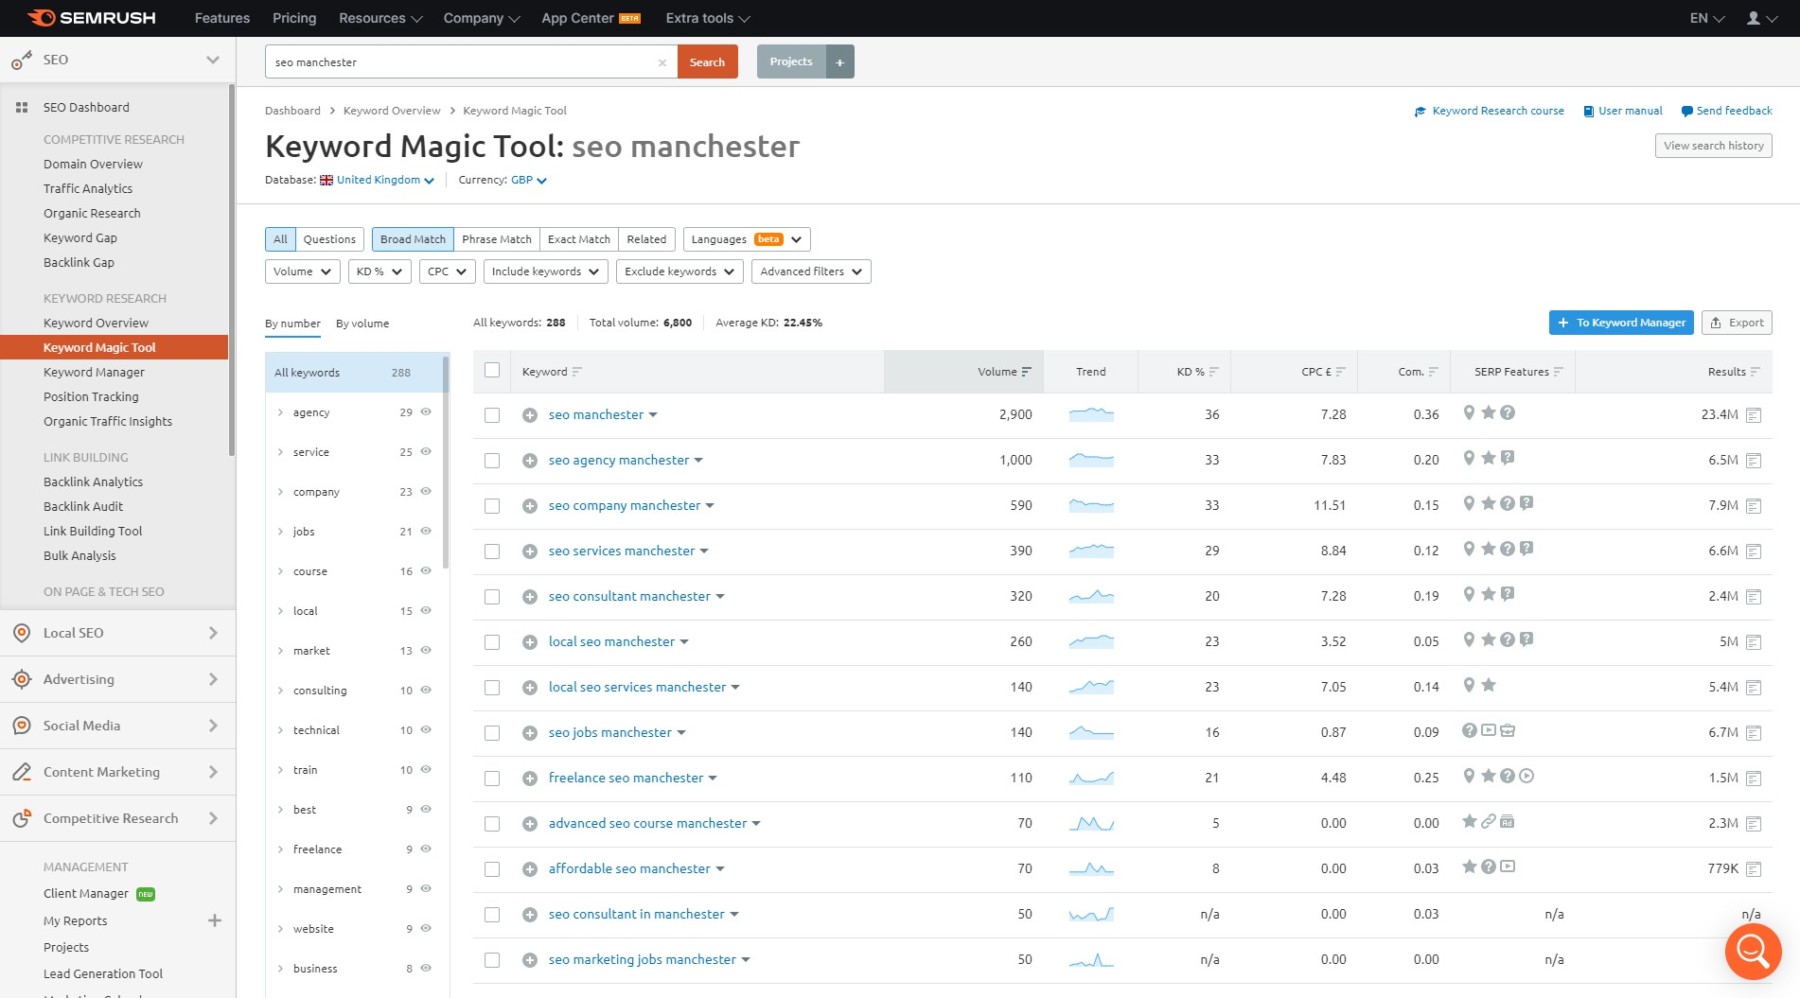Open the Exclude keywords dropdown
The height and width of the screenshot is (998, 1800).
[x=680, y=272]
